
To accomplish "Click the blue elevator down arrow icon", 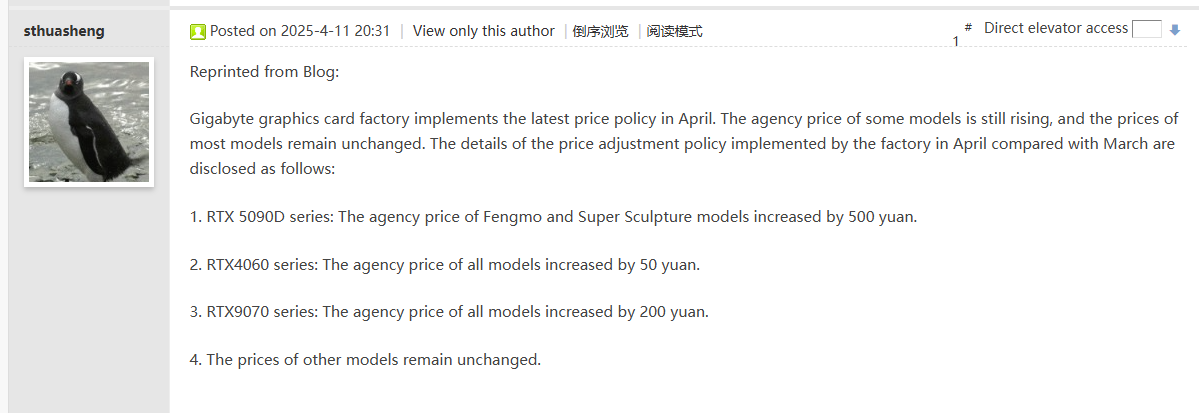I will click(1175, 30).
